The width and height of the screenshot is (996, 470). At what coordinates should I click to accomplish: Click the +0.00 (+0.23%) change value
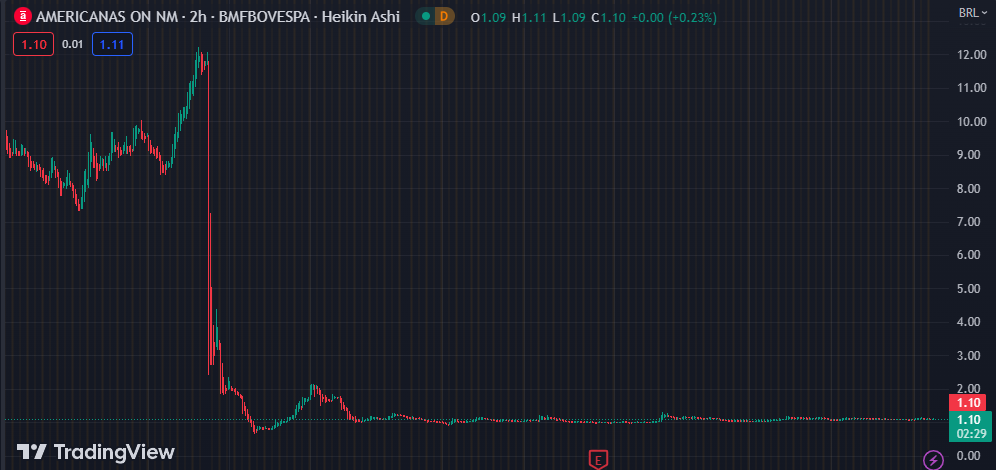coord(673,18)
